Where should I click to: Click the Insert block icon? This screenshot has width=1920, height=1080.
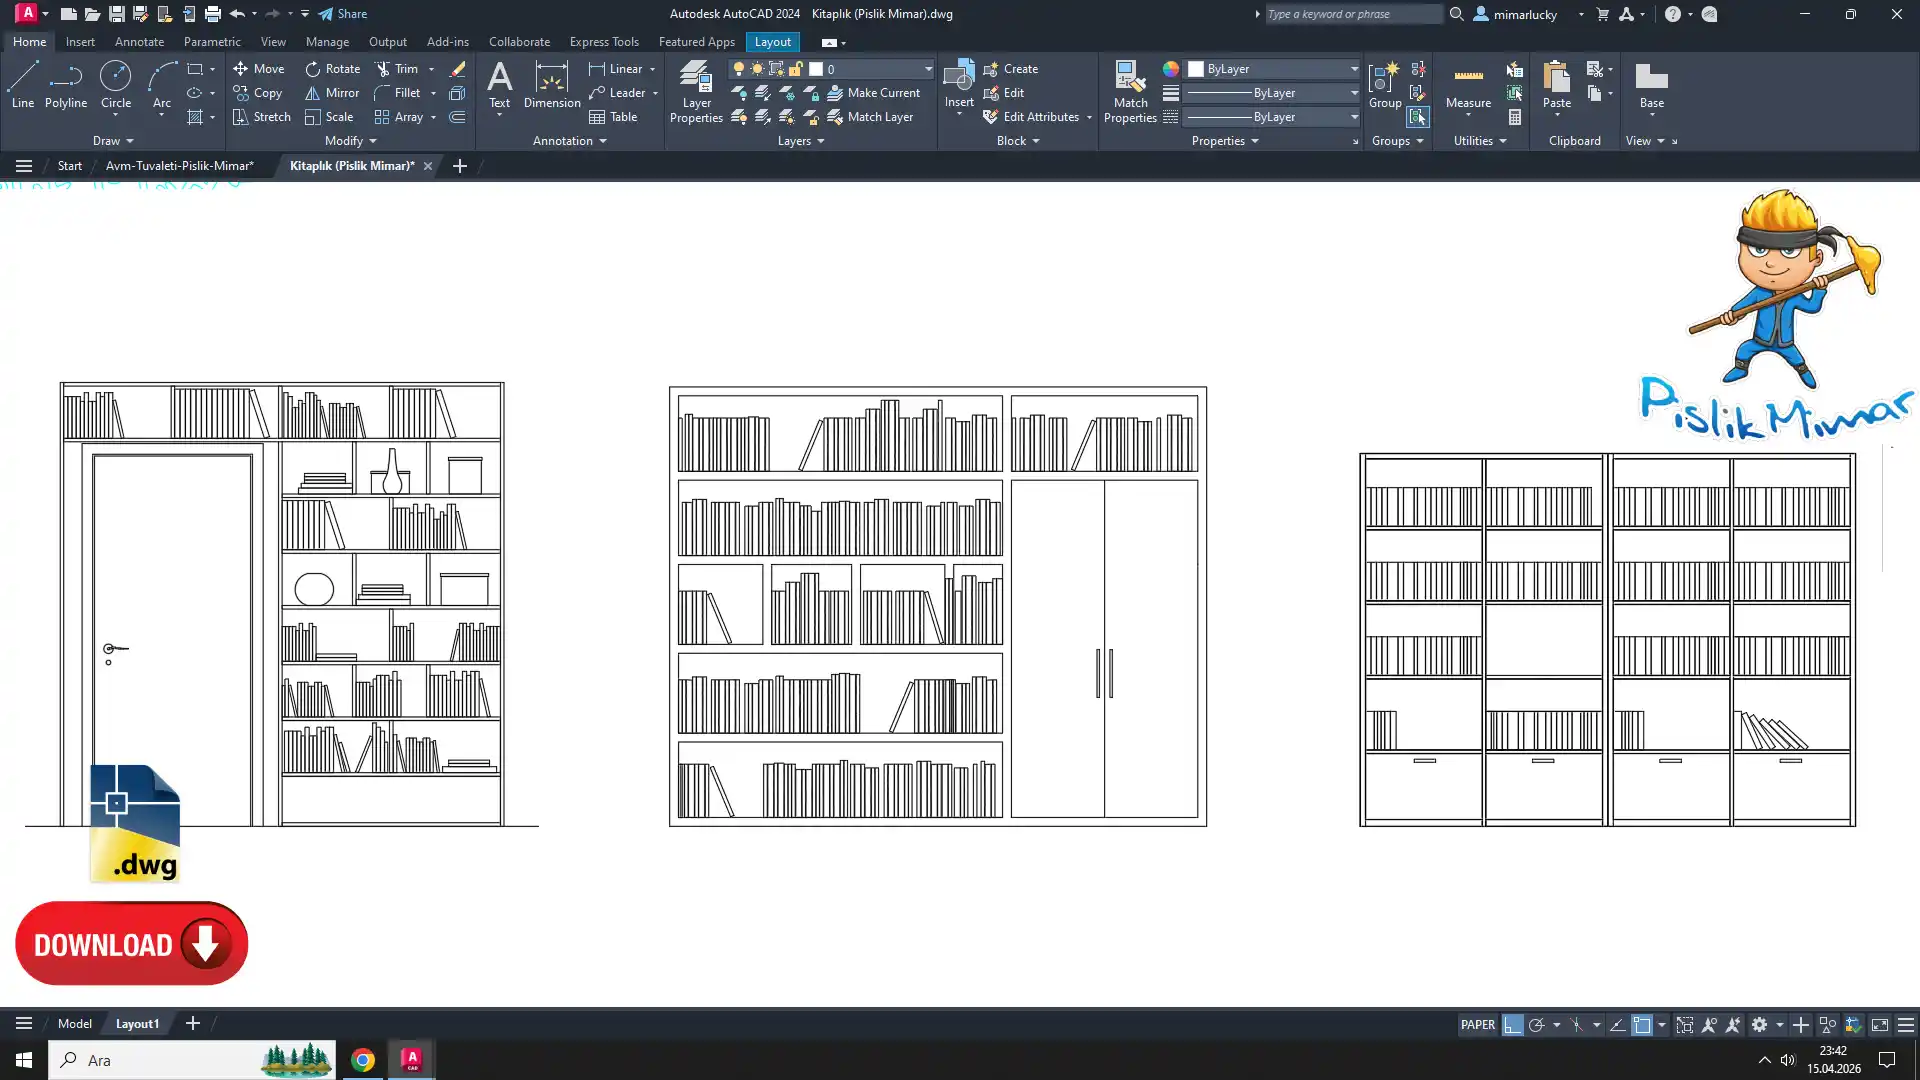click(958, 78)
